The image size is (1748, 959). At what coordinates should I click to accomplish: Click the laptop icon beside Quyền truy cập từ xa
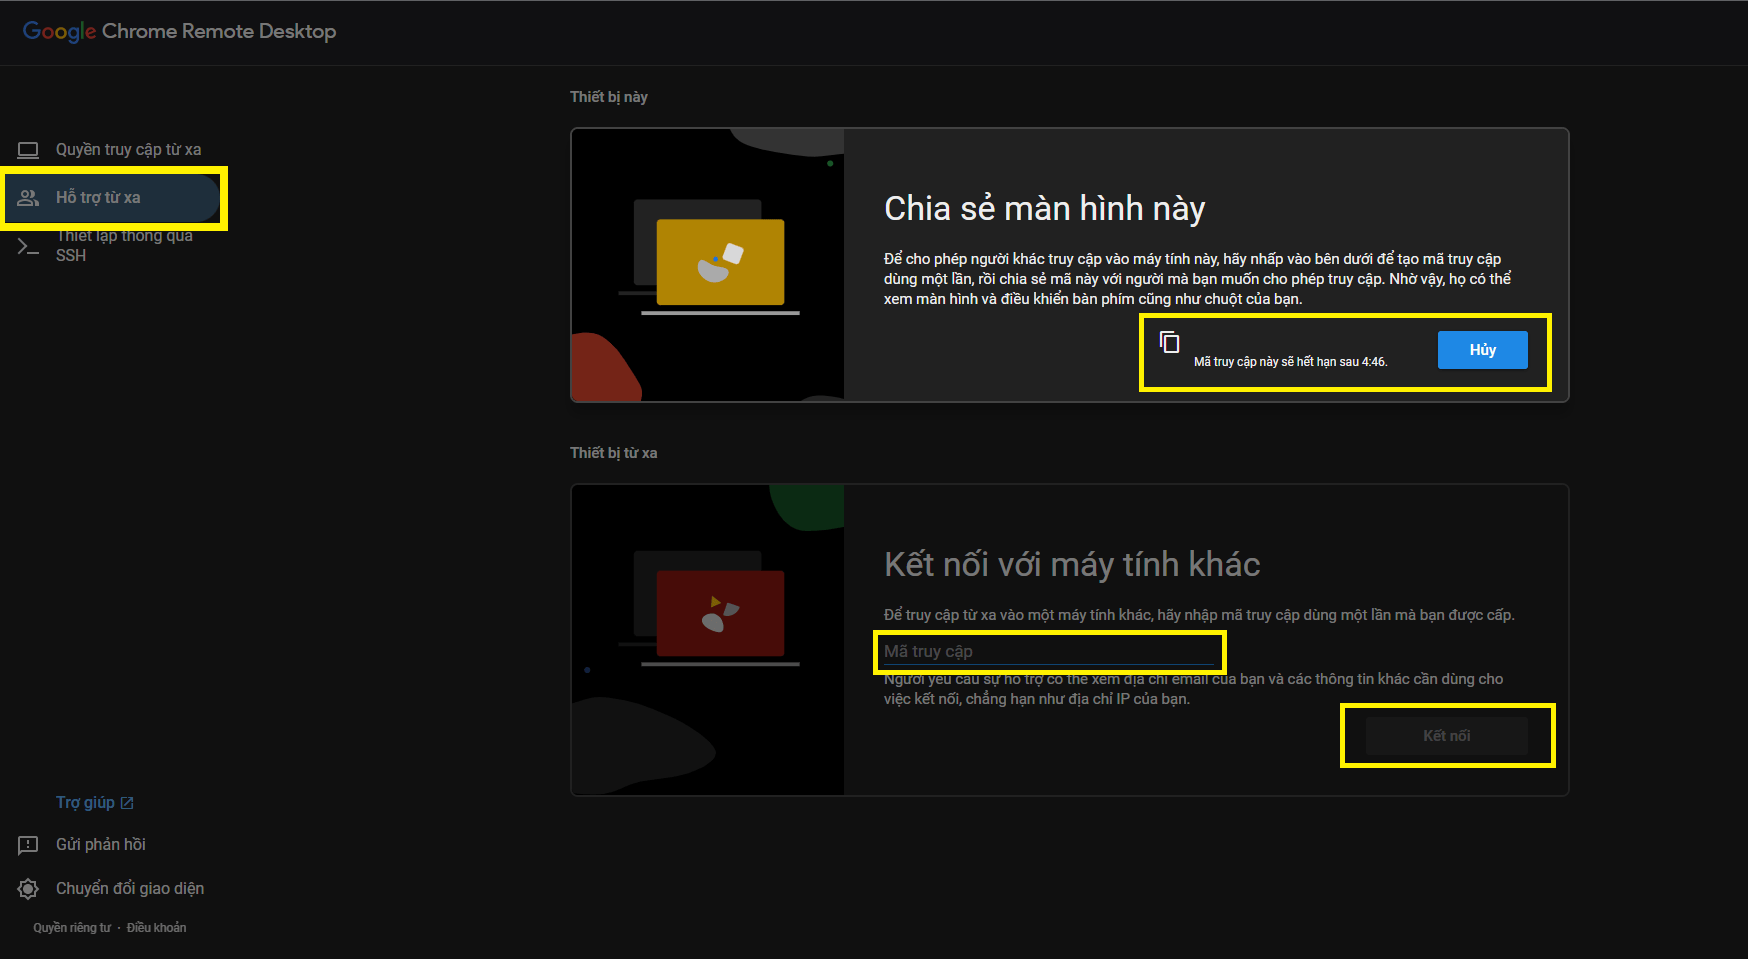point(28,150)
